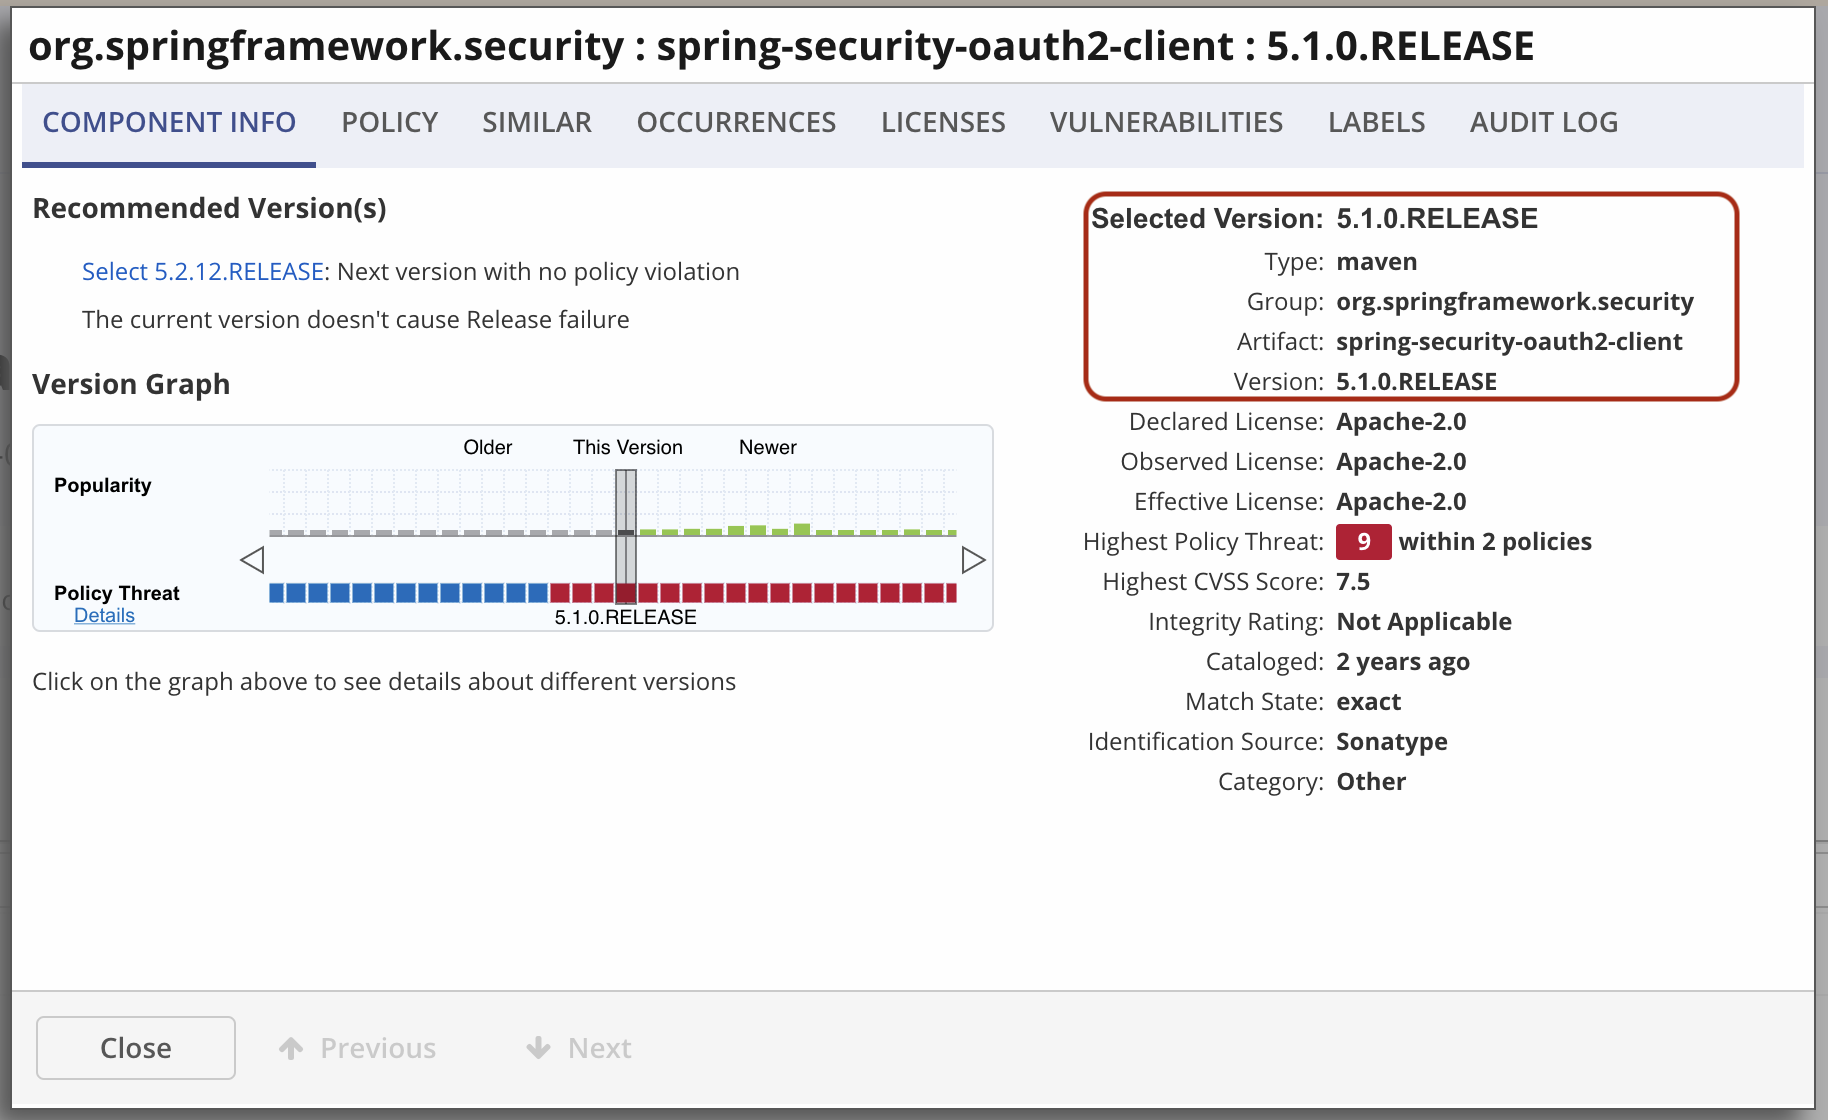This screenshot has height=1120, width=1828.
Task: Open the Policy tab
Action: (x=390, y=122)
